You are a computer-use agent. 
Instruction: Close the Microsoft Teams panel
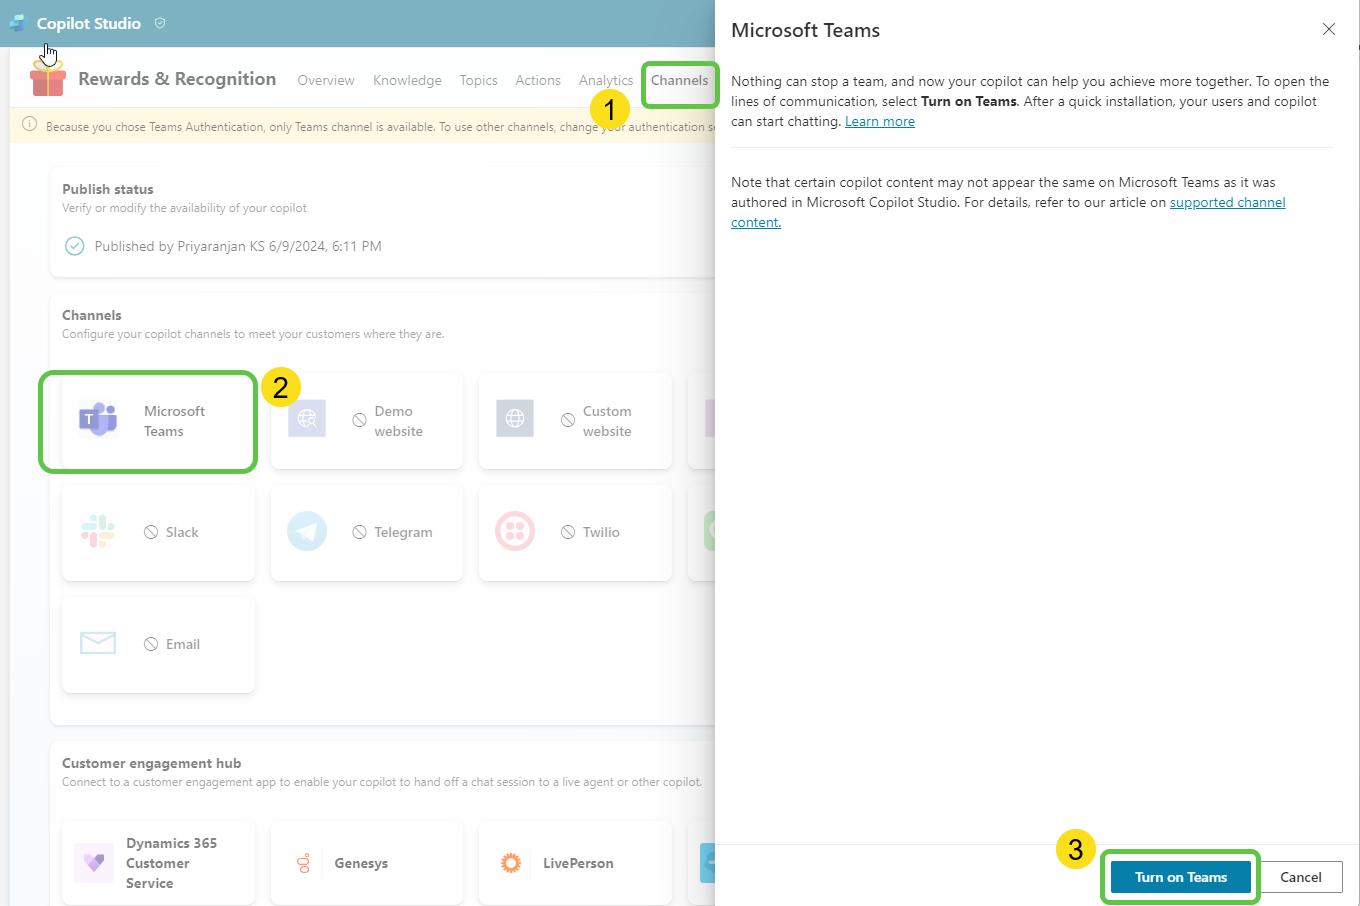tap(1328, 29)
